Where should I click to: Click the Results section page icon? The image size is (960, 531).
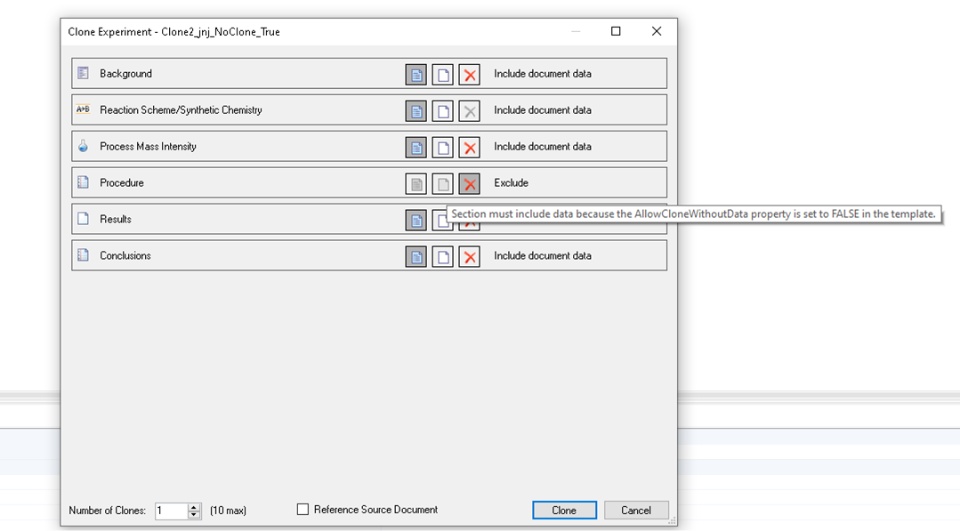point(83,219)
